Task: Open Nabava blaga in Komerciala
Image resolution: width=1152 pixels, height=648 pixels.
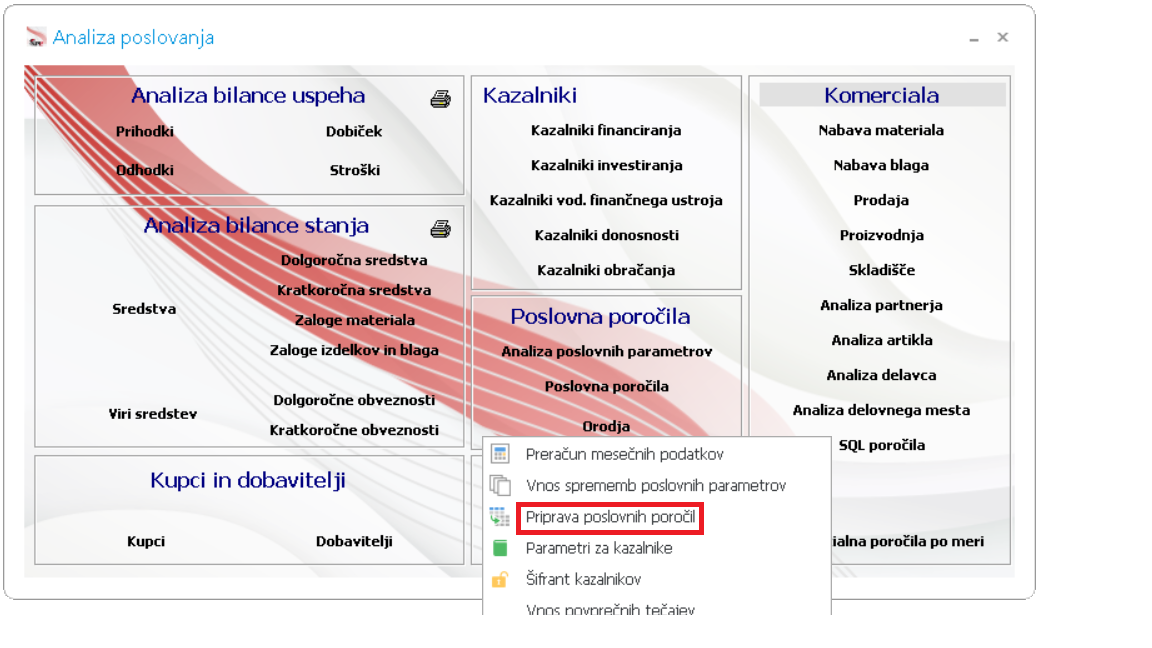Action: point(881,165)
